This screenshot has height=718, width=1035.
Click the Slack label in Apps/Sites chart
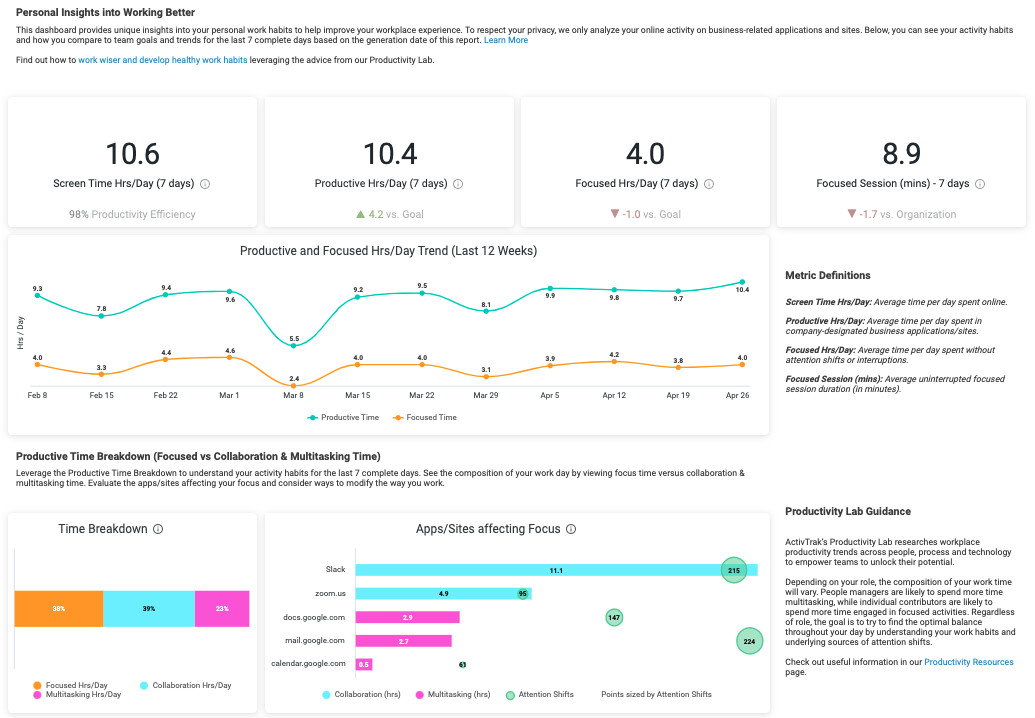[x=335, y=570]
